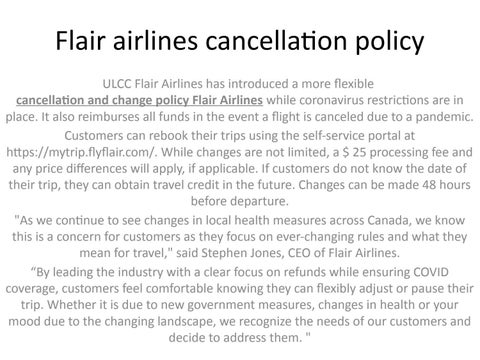
Task: Click the line any price differences will apply
Action: (x=240, y=169)
